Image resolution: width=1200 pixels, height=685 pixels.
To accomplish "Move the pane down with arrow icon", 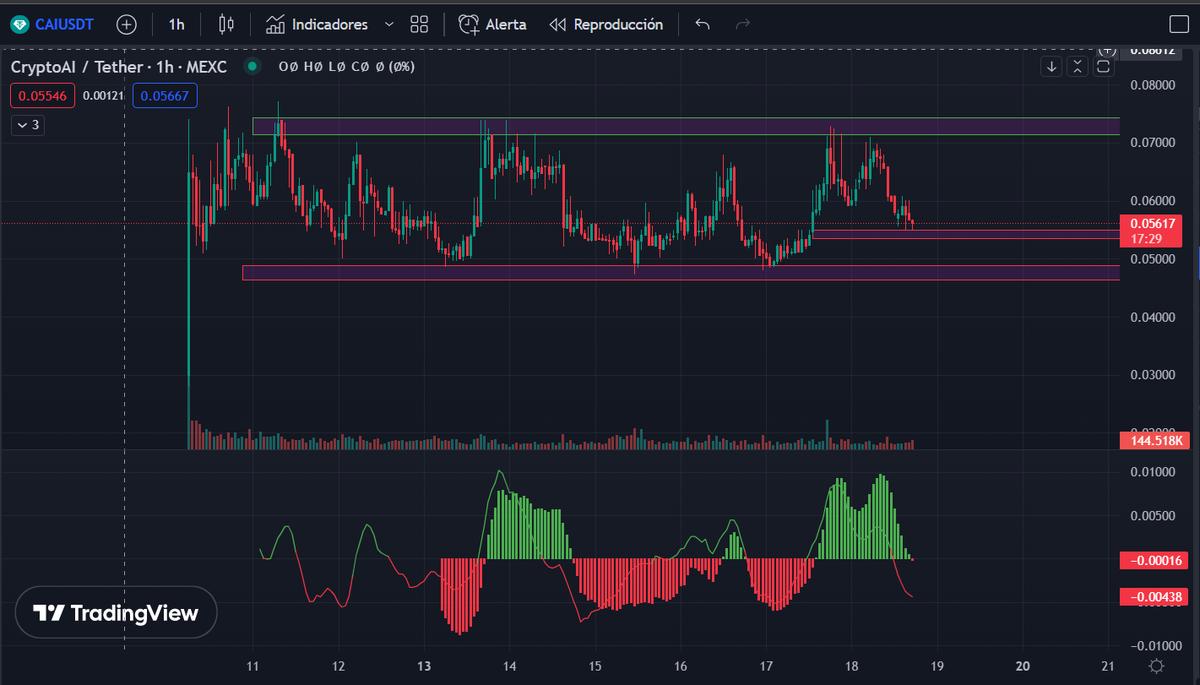I will tap(1051, 67).
